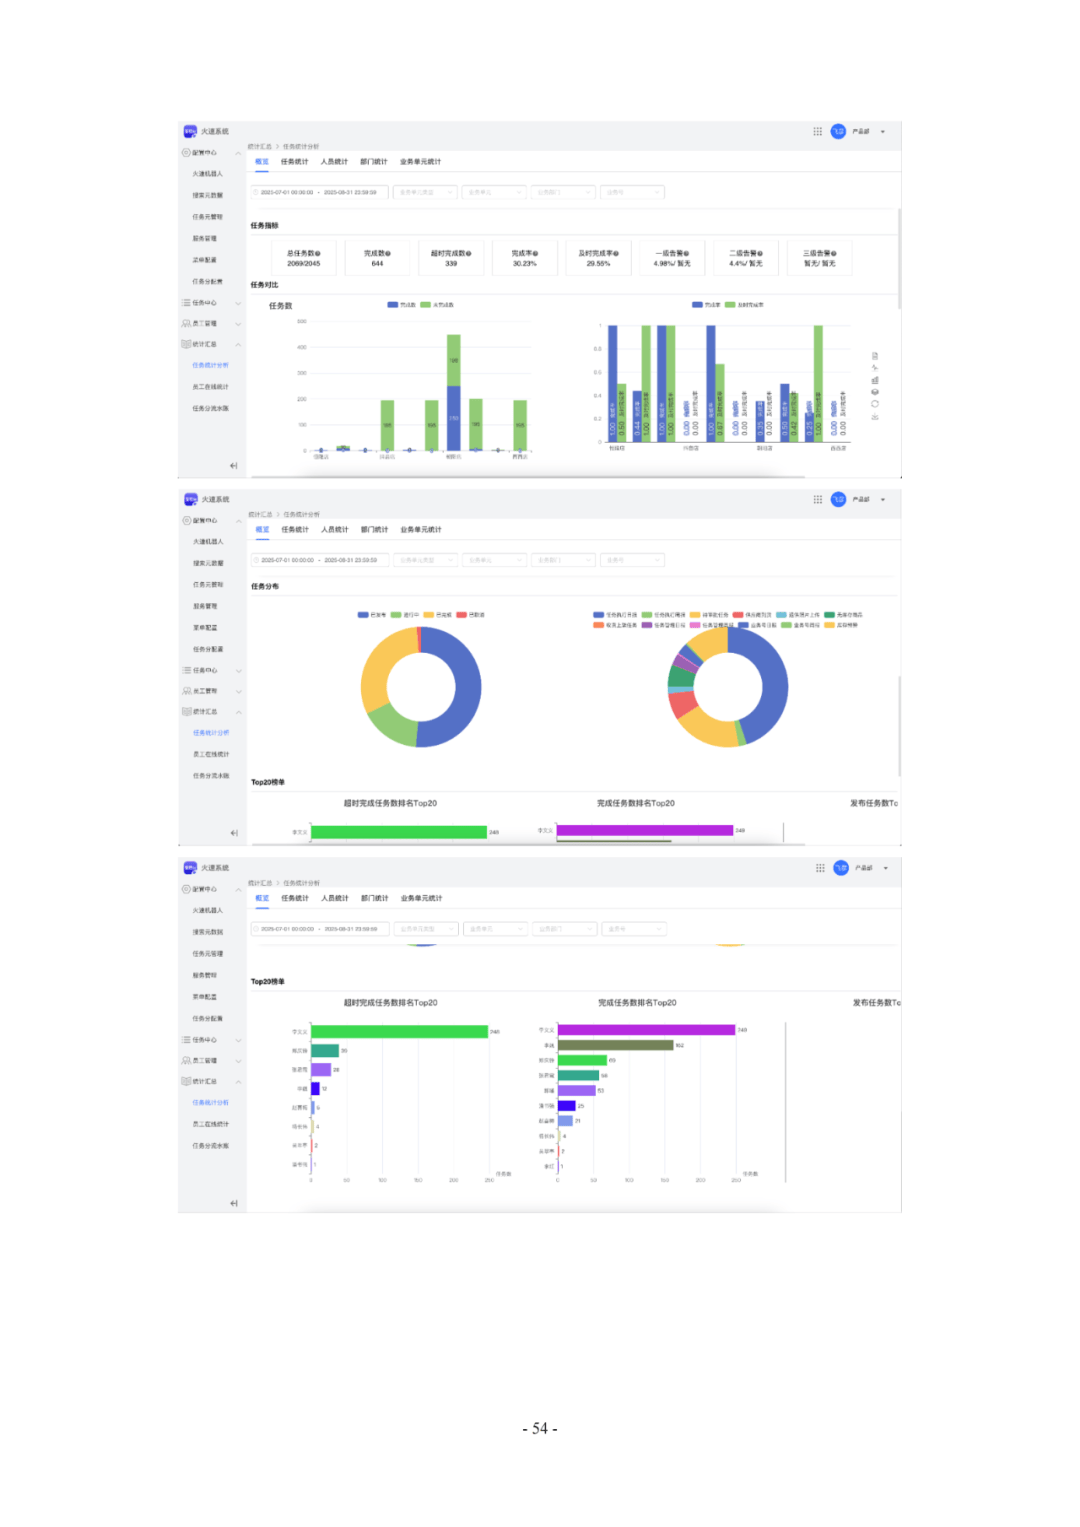Hide the 及时完成率 series via its legend

click(x=745, y=305)
